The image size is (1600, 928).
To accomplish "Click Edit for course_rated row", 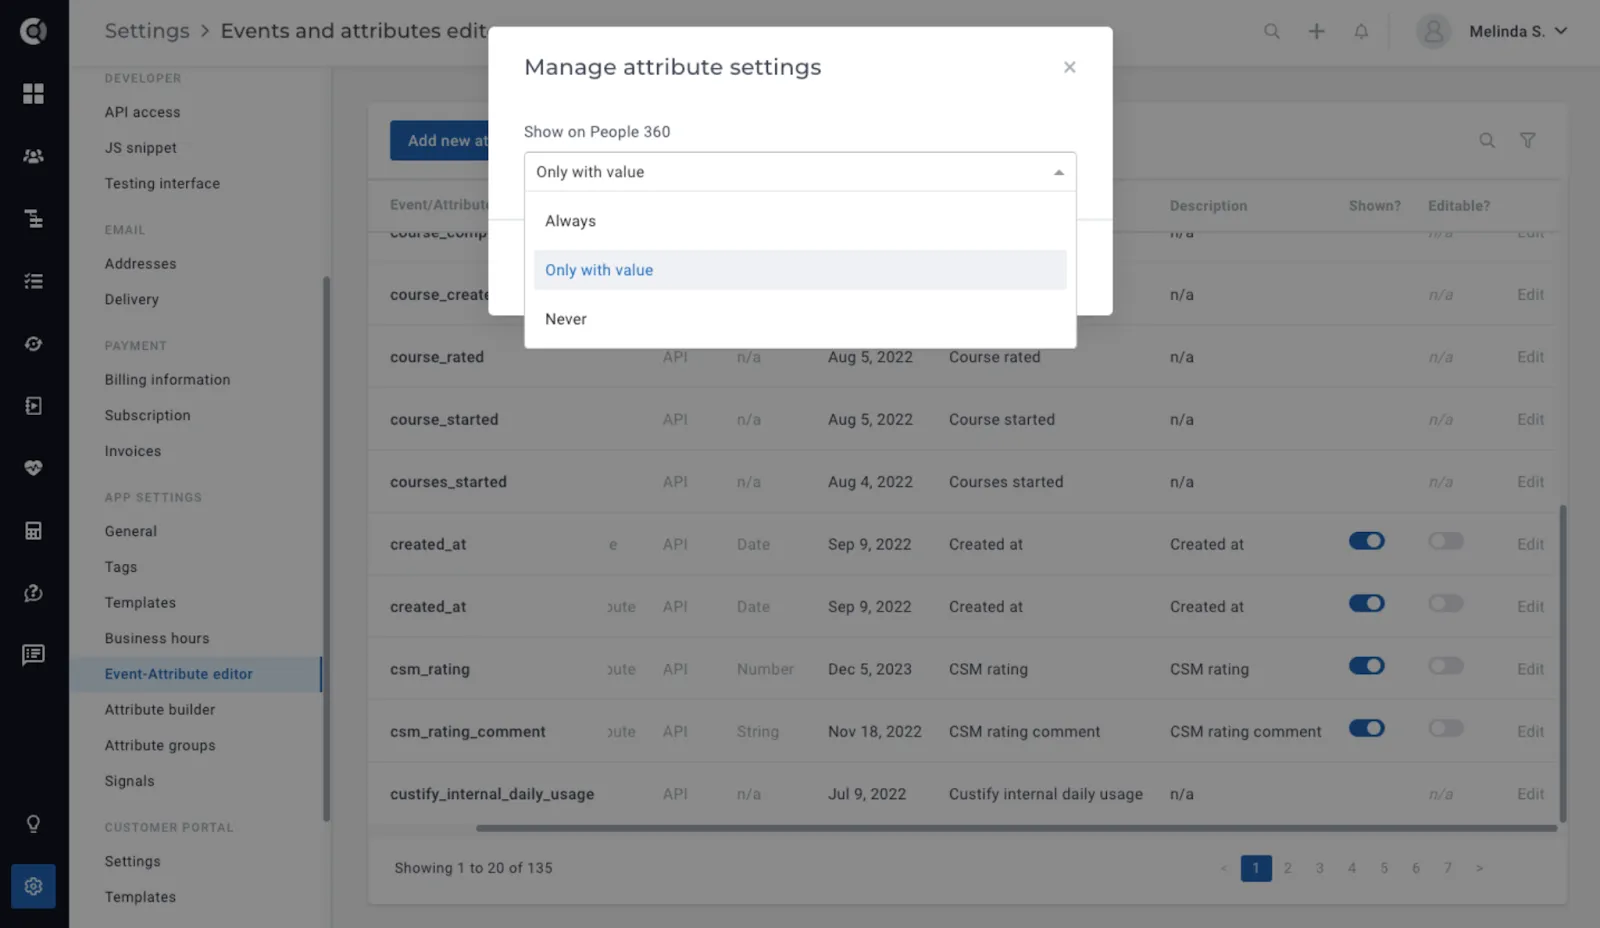I will pos(1530,357).
